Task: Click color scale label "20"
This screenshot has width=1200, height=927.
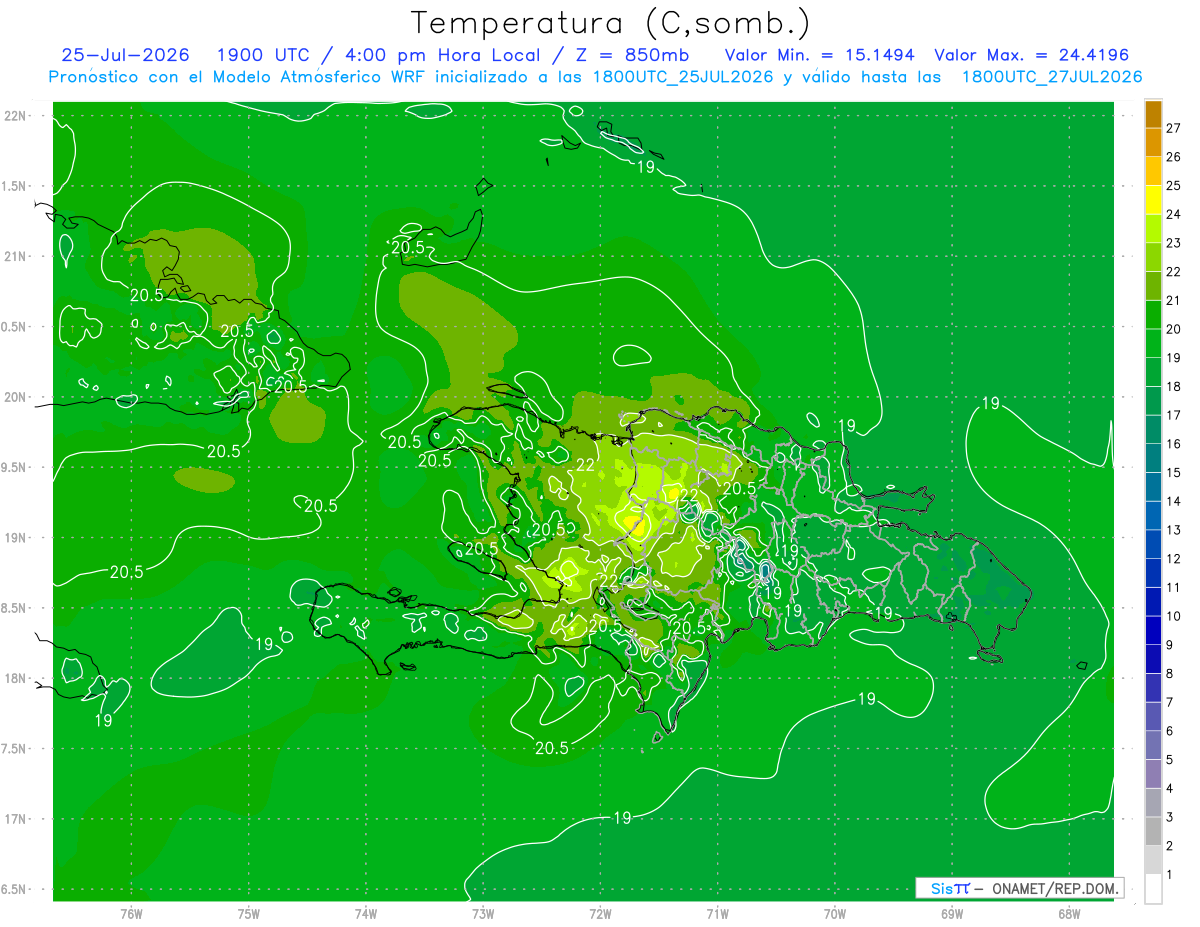Action: [x=1174, y=329]
